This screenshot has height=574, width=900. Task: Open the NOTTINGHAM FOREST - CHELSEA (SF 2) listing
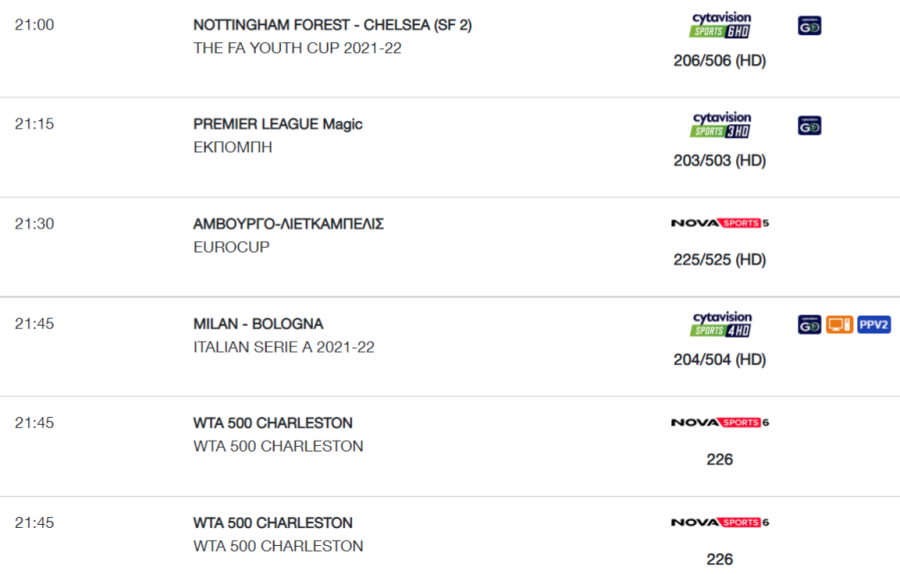[x=332, y=25]
